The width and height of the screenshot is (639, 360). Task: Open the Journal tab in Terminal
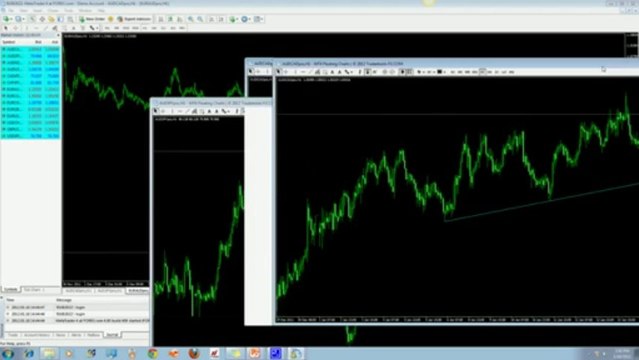coord(112,335)
